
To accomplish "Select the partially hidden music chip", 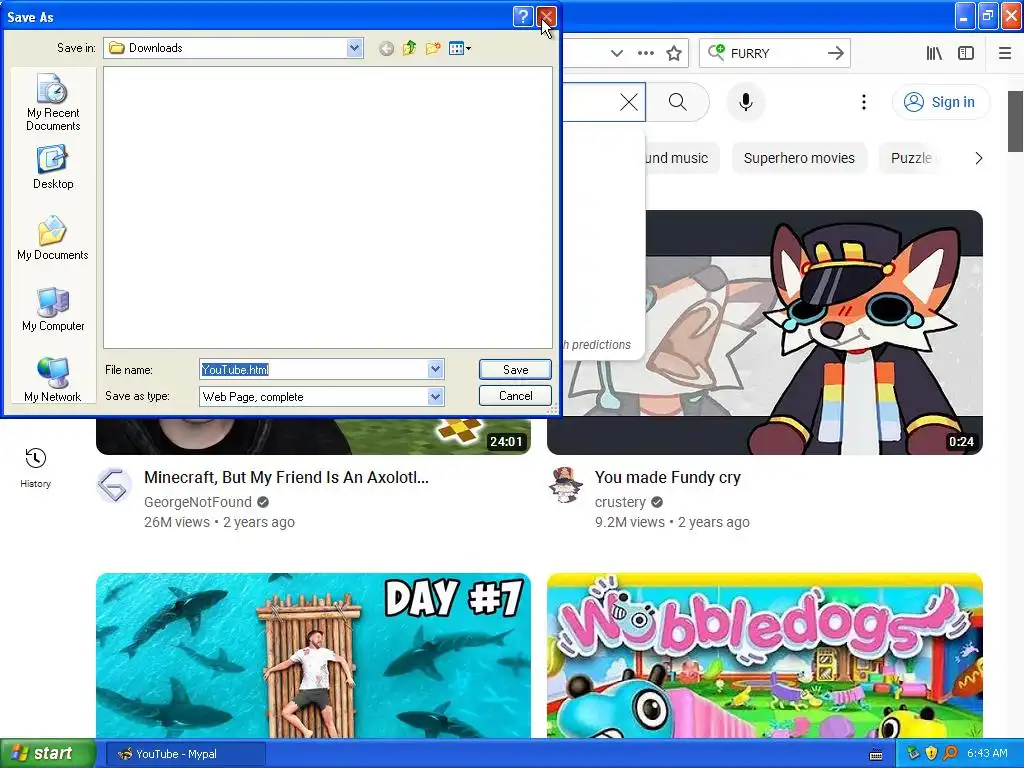I will tap(681, 158).
